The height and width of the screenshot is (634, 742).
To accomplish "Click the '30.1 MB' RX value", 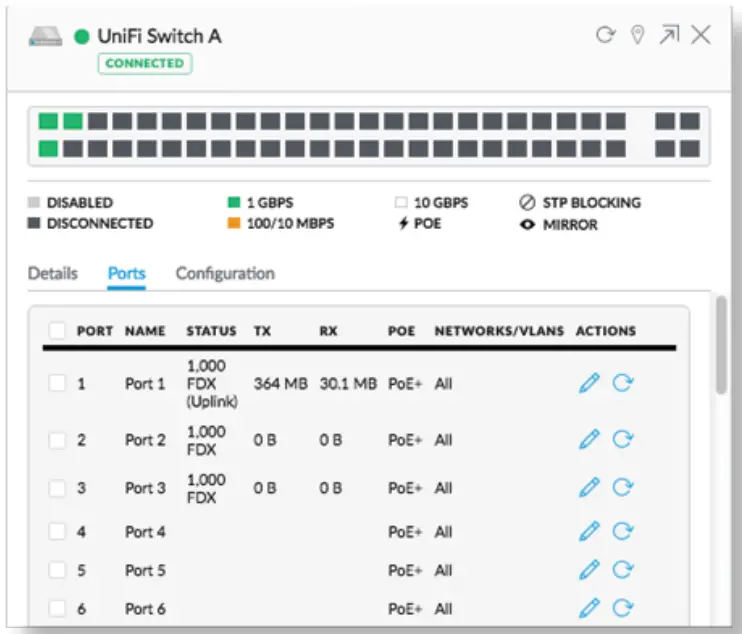I will (348, 383).
